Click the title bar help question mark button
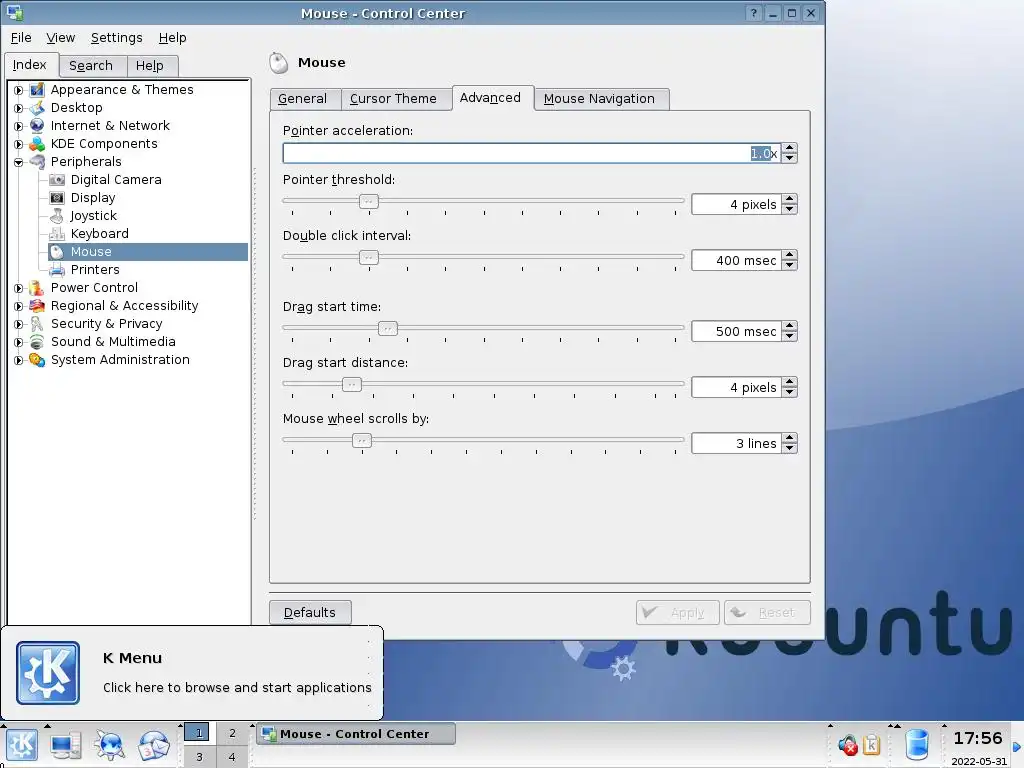The height and width of the screenshot is (768, 1024). coord(754,13)
